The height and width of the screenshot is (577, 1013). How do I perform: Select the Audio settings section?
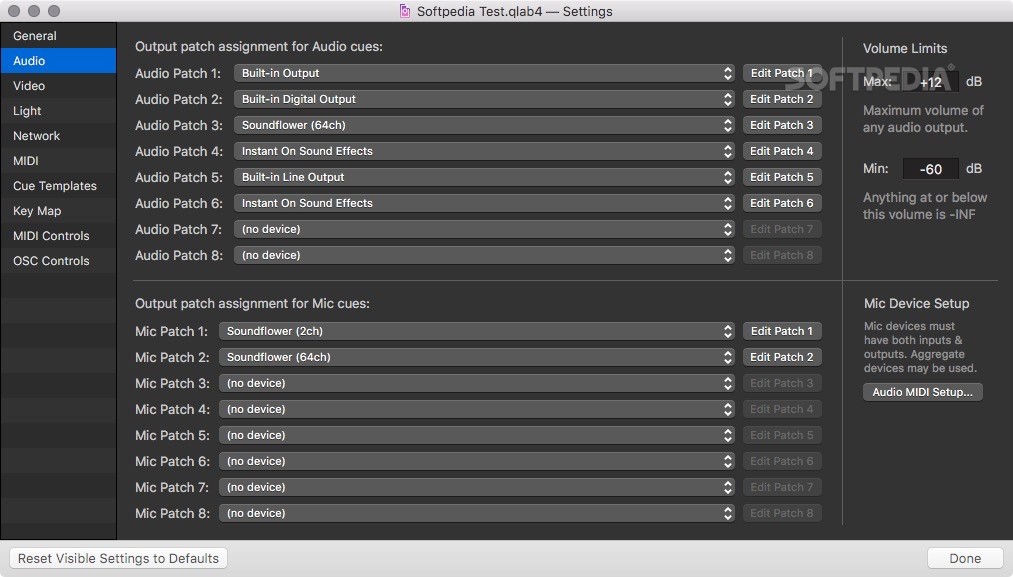[58, 61]
